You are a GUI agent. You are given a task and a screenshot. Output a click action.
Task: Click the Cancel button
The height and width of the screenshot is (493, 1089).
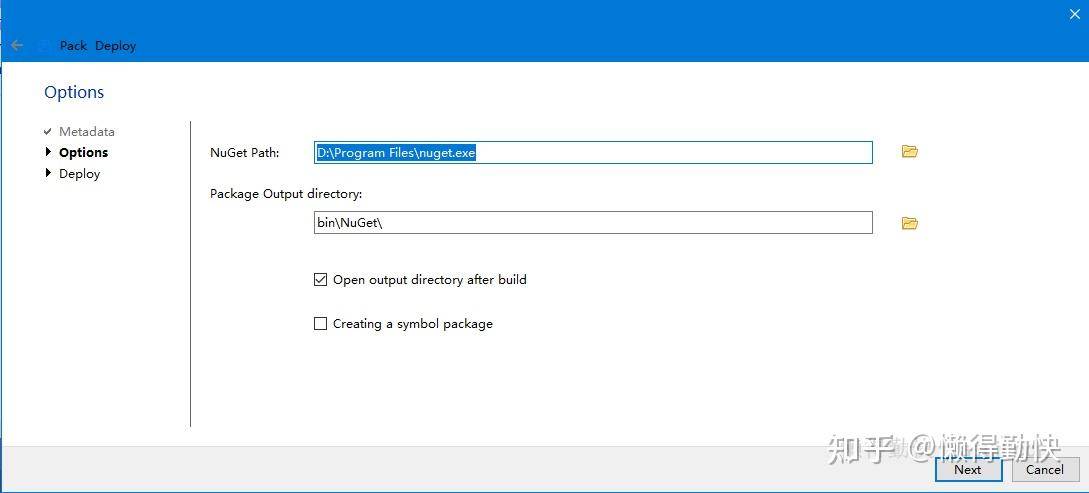pos(1045,469)
